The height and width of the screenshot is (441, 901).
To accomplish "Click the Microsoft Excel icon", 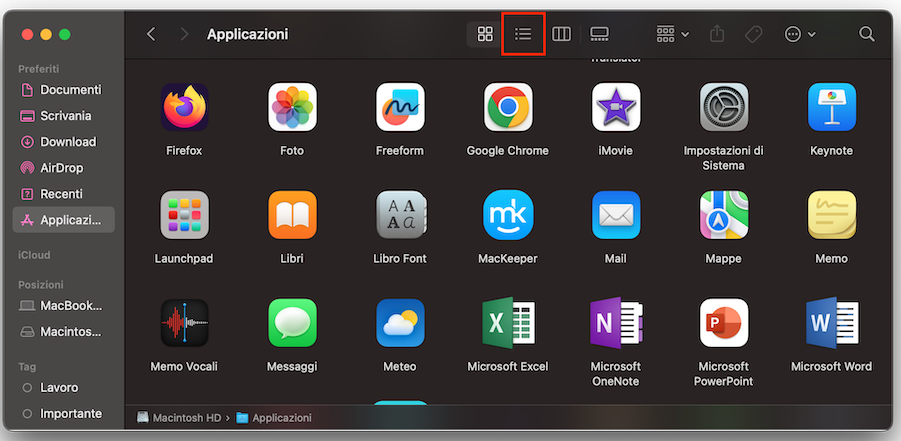I will [508, 323].
